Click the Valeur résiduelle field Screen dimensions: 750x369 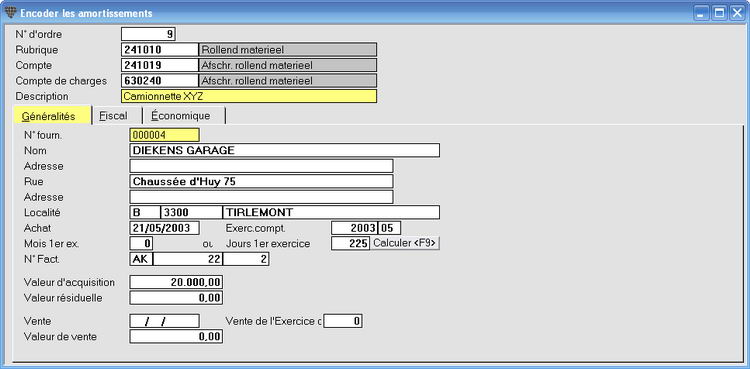click(x=176, y=298)
